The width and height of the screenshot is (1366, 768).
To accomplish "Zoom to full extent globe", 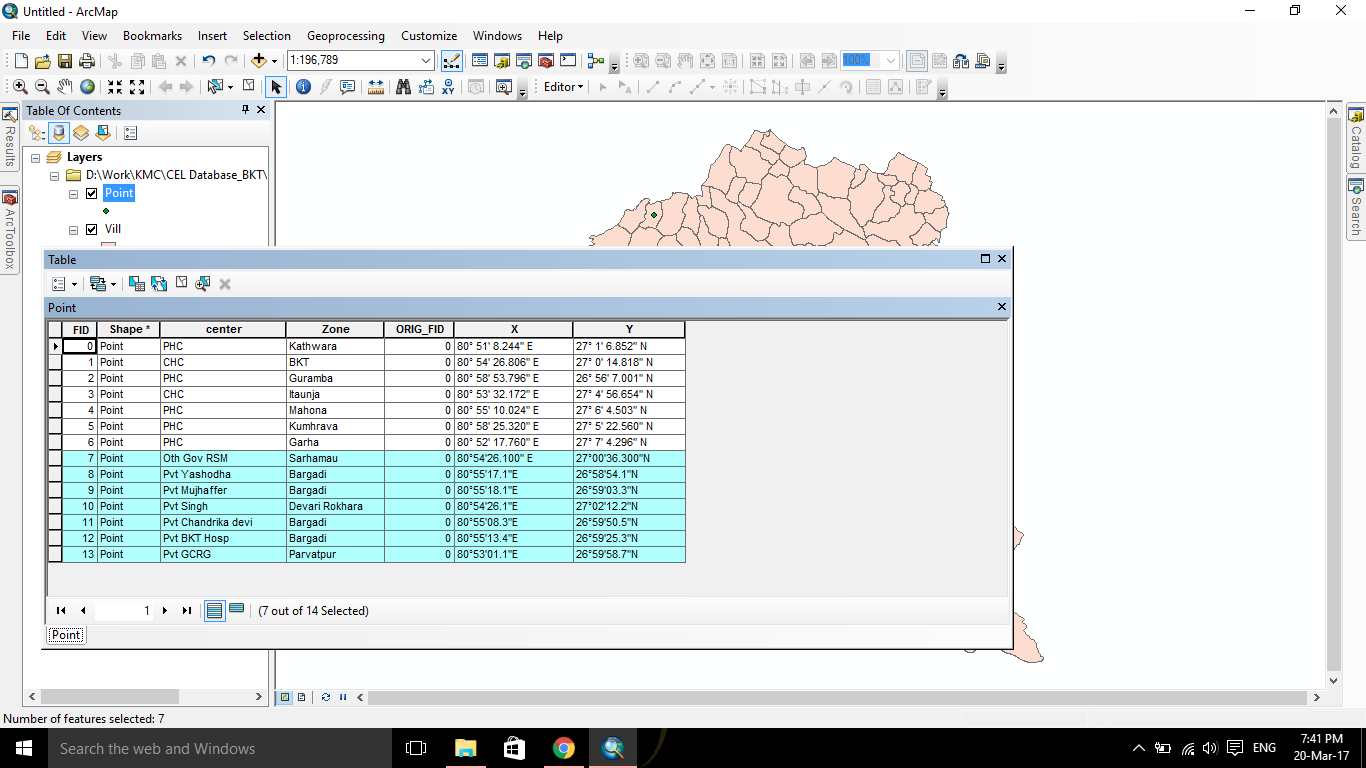I will pos(88,87).
